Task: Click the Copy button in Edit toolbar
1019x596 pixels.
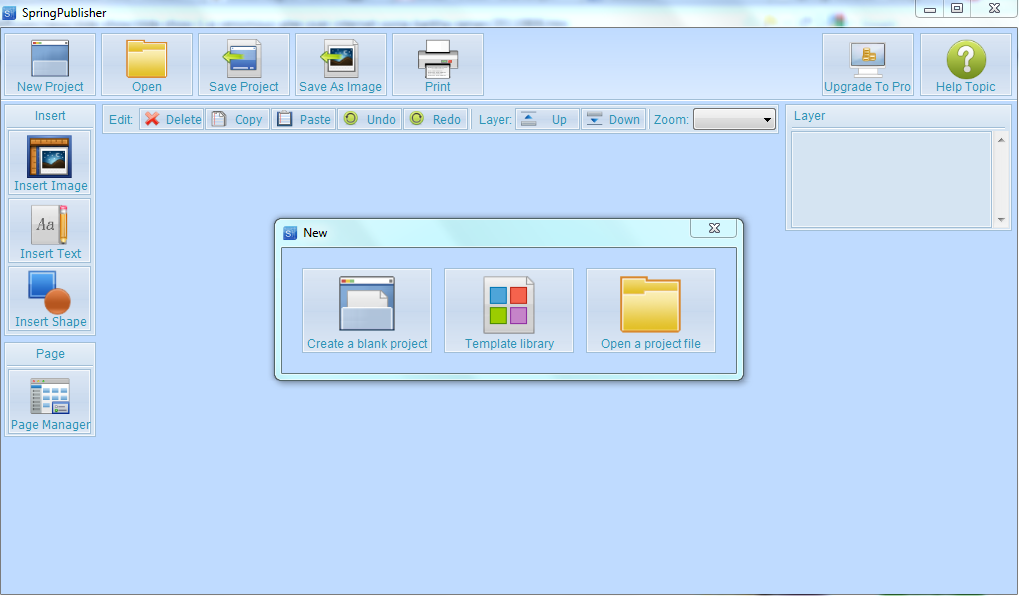Action: pyautogui.click(x=238, y=119)
